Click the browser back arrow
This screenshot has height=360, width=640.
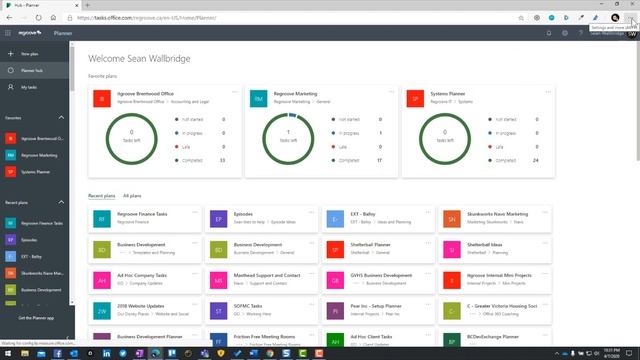point(9,18)
